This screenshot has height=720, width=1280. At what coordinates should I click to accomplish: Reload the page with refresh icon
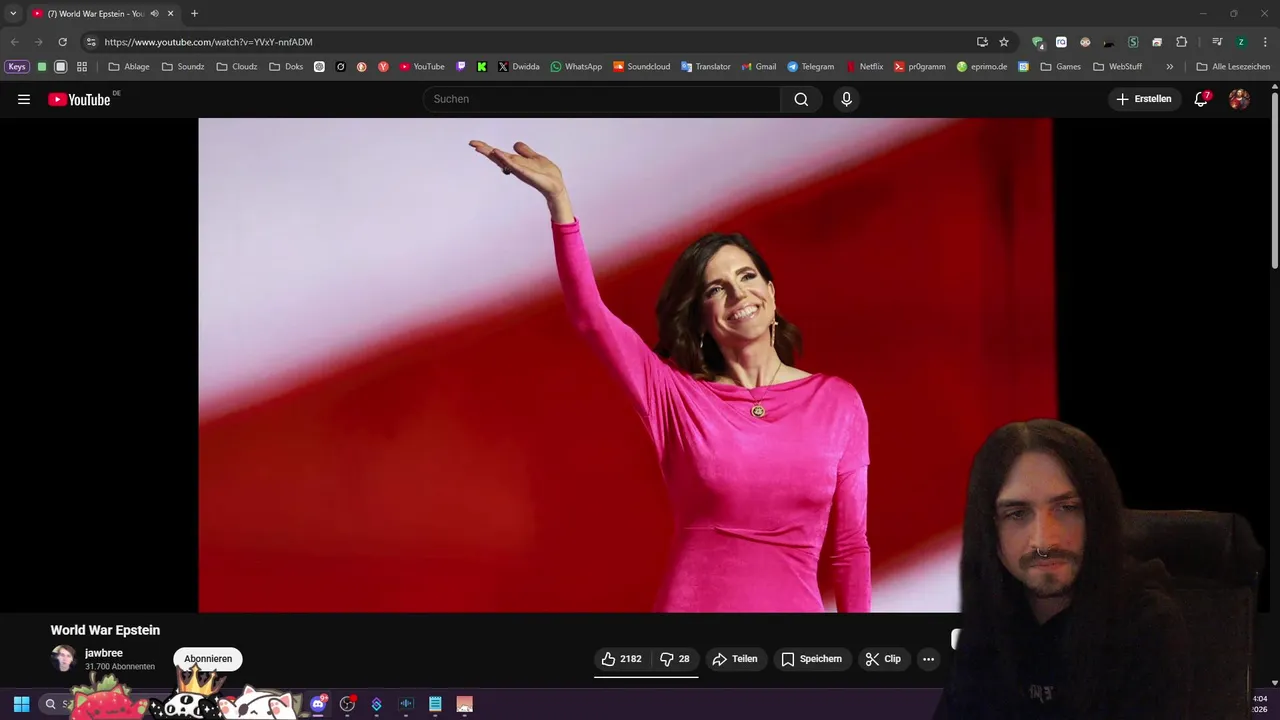coord(62,42)
